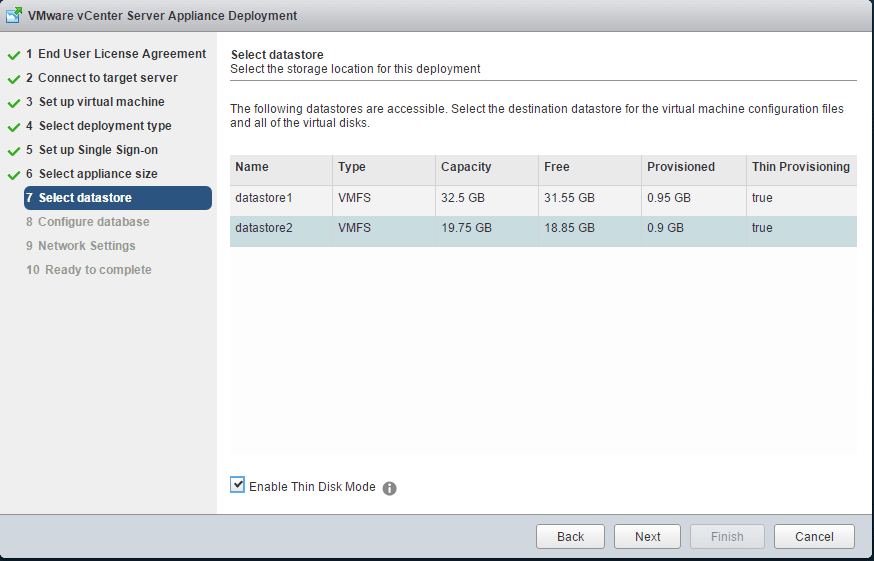The height and width of the screenshot is (561, 874).
Task: Return to step 3 Set up virtual machine
Action: point(95,101)
